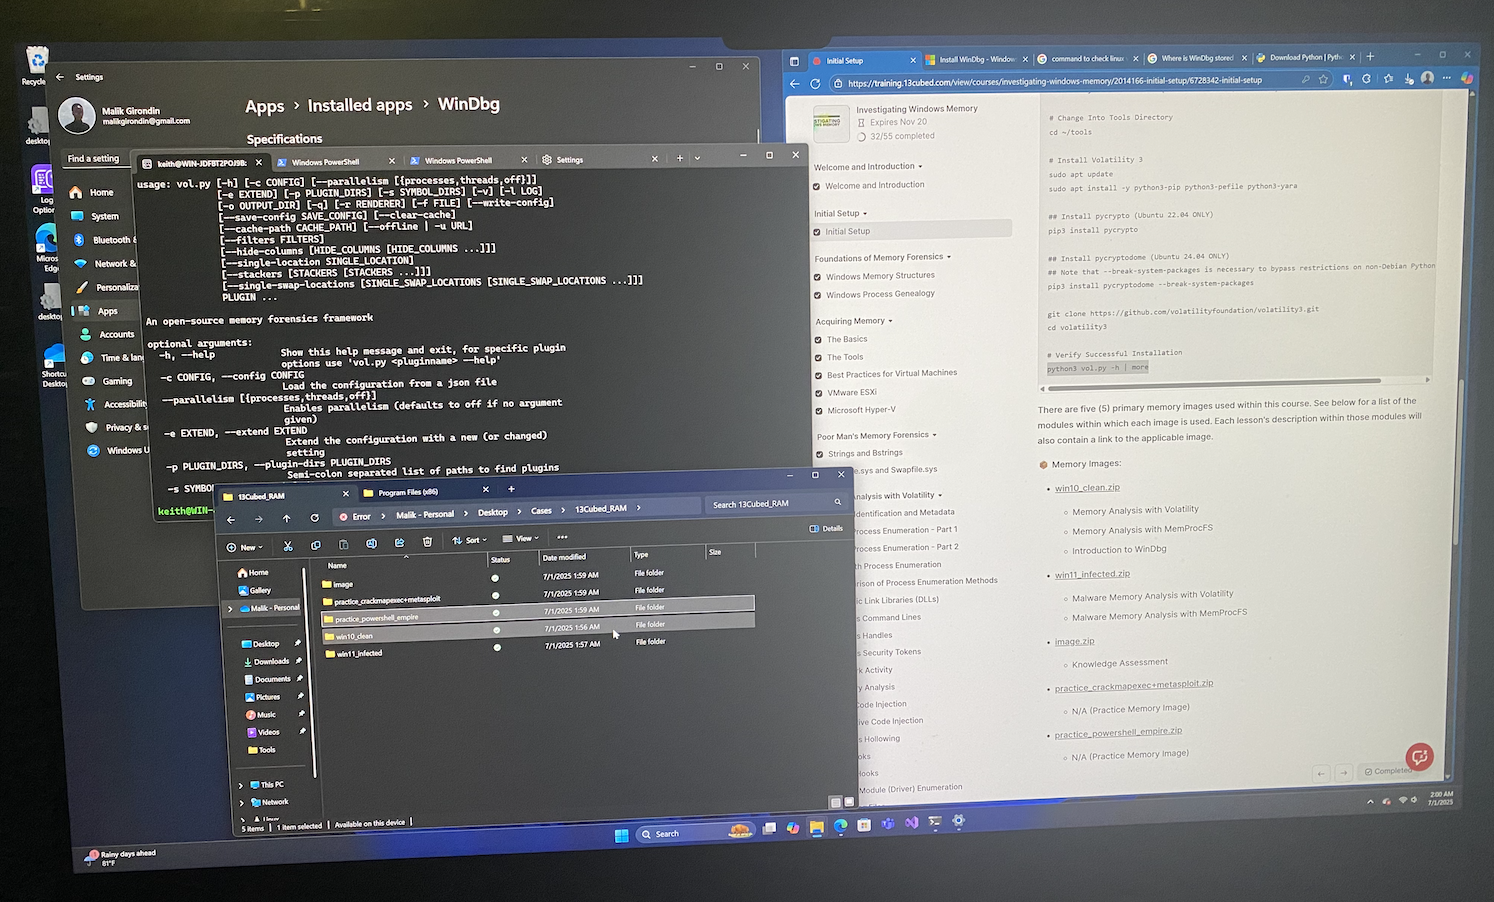1494x902 pixels.
Task: Switch to Download Python browser tab
Action: pyautogui.click(x=1305, y=57)
